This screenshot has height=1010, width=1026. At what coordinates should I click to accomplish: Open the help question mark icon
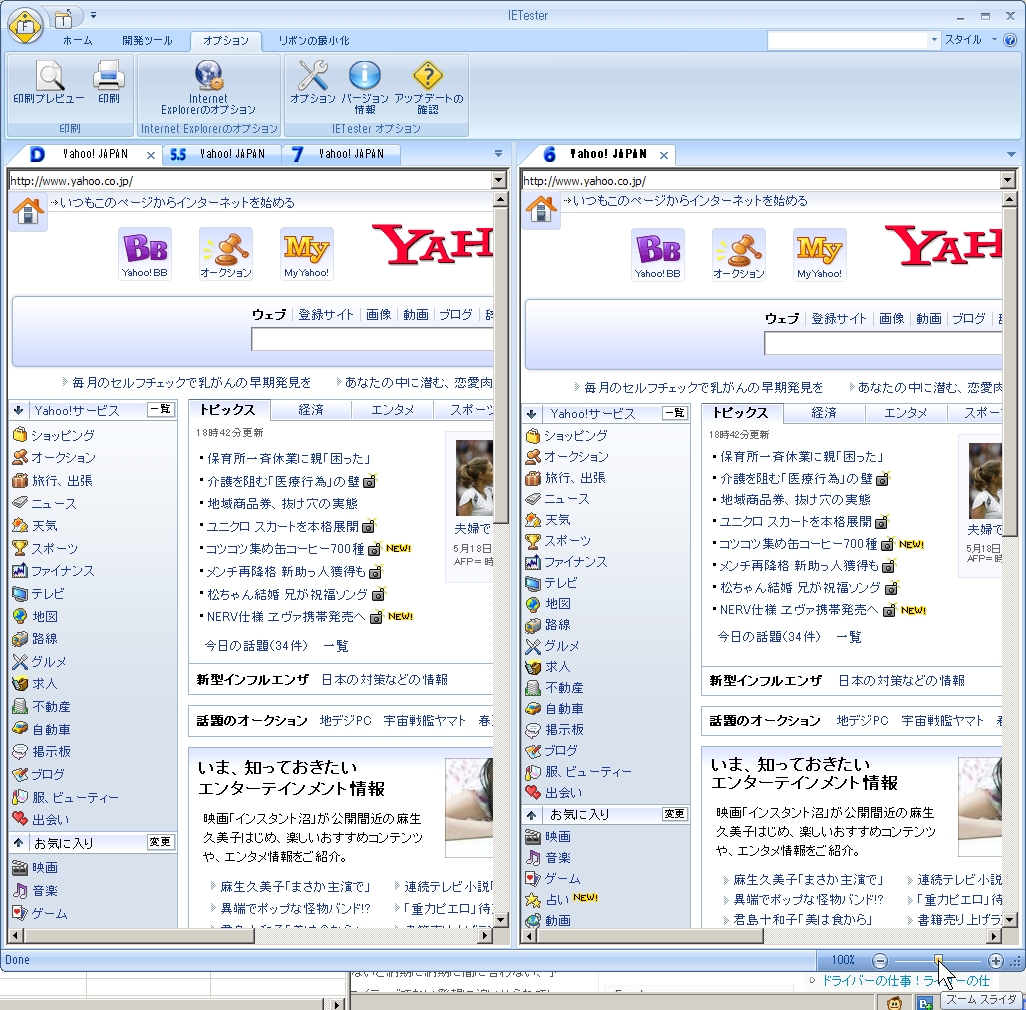(1010, 40)
